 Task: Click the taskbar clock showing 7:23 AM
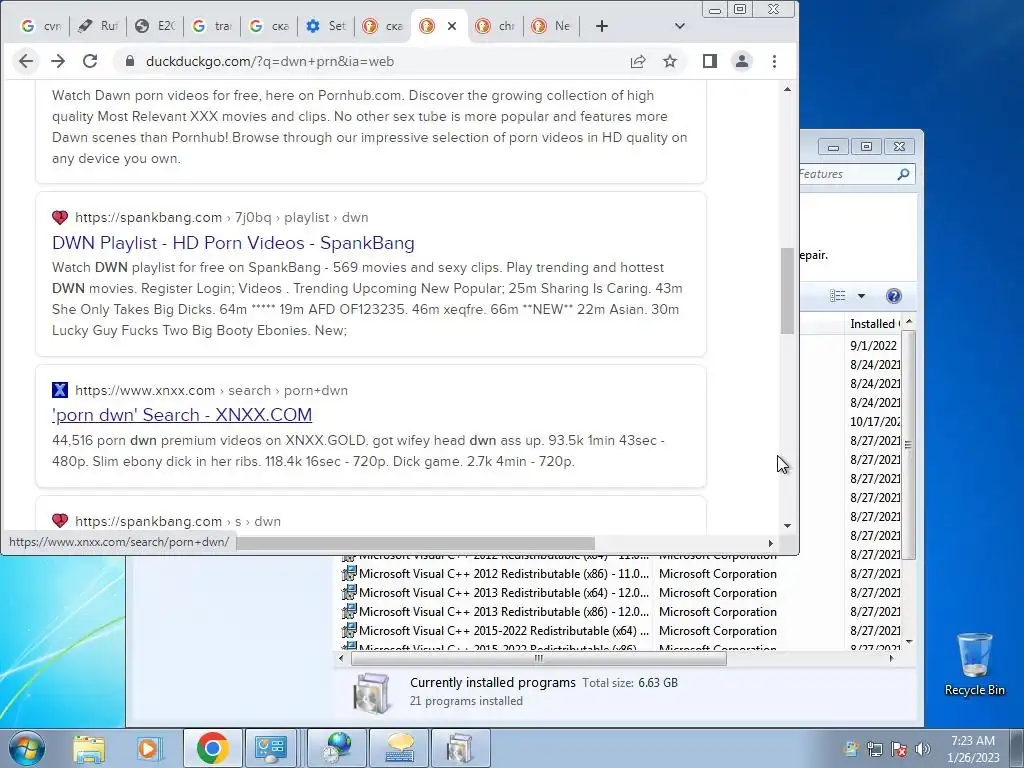click(973, 749)
